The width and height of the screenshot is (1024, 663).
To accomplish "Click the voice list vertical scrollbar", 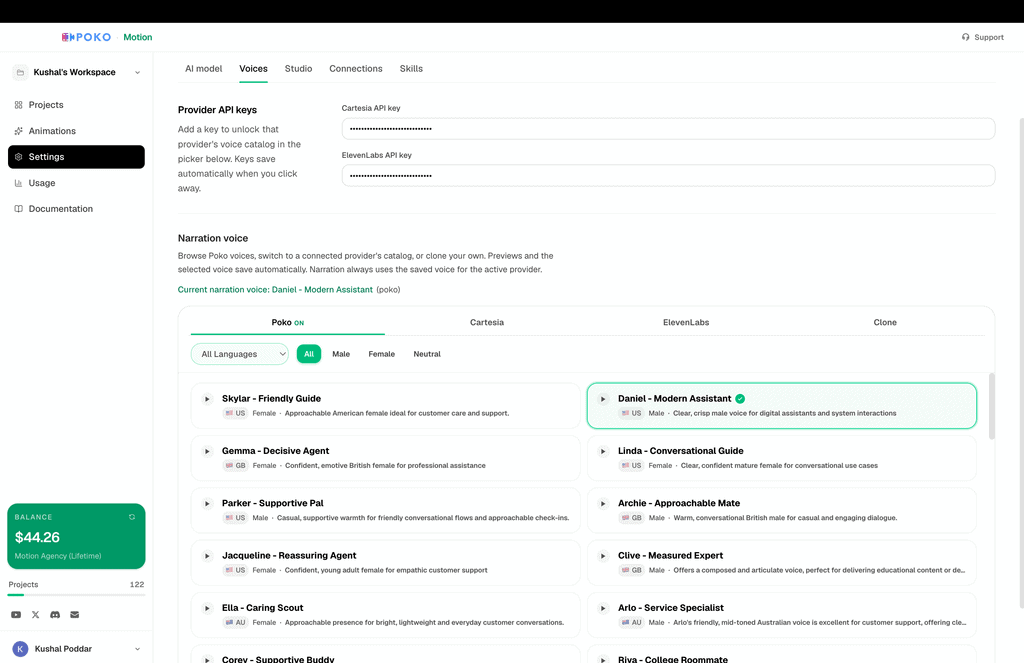I will click(992, 406).
